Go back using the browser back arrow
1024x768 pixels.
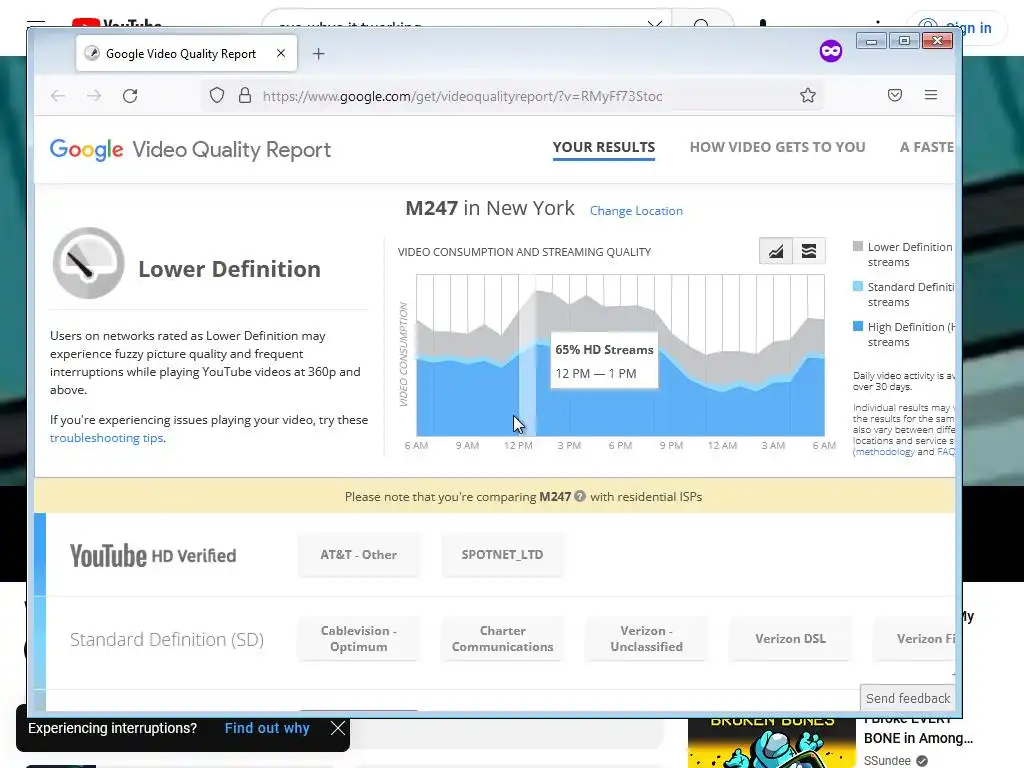point(58,96)
